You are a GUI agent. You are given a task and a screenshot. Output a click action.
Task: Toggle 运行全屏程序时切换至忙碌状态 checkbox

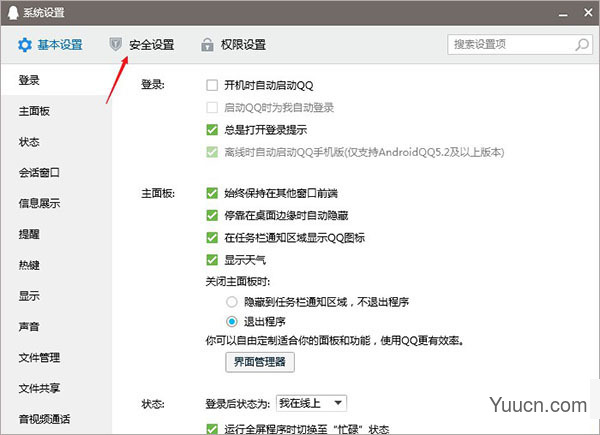tap(212, 429)
